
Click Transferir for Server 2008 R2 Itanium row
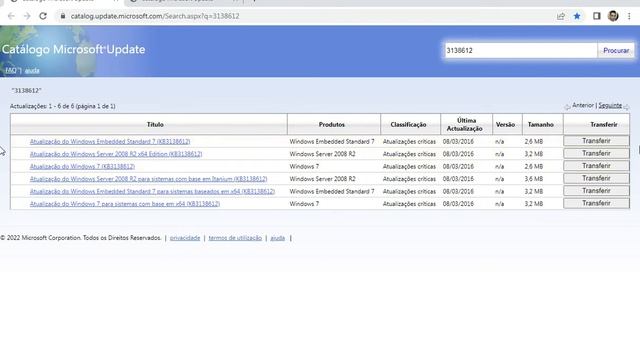click(x=596, y=178)
